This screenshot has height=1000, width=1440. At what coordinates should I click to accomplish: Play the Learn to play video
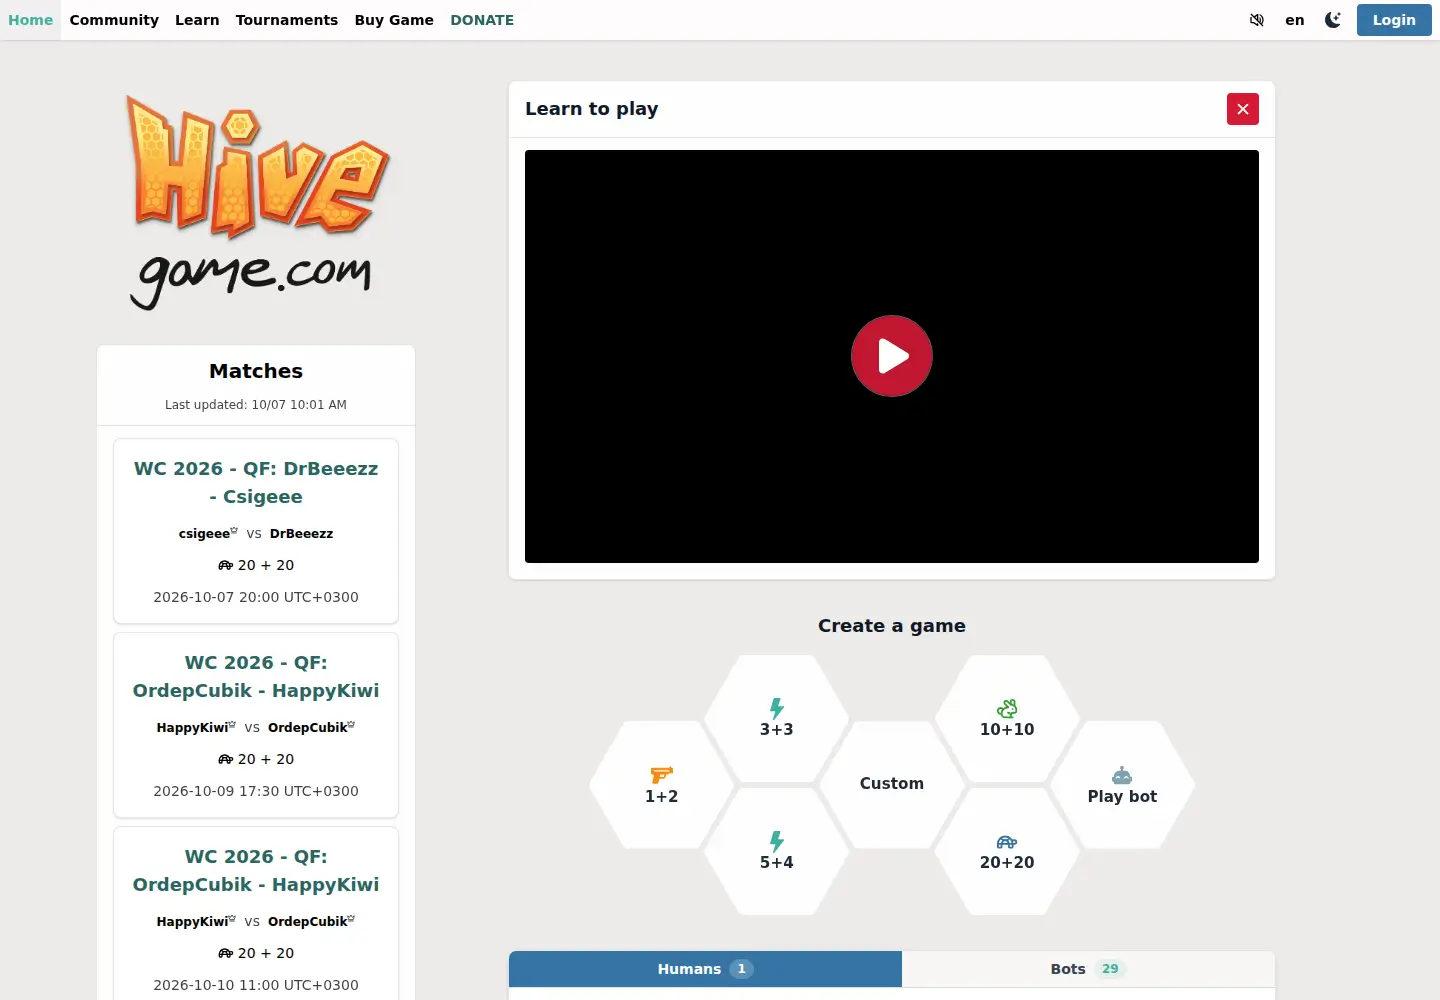892,356
